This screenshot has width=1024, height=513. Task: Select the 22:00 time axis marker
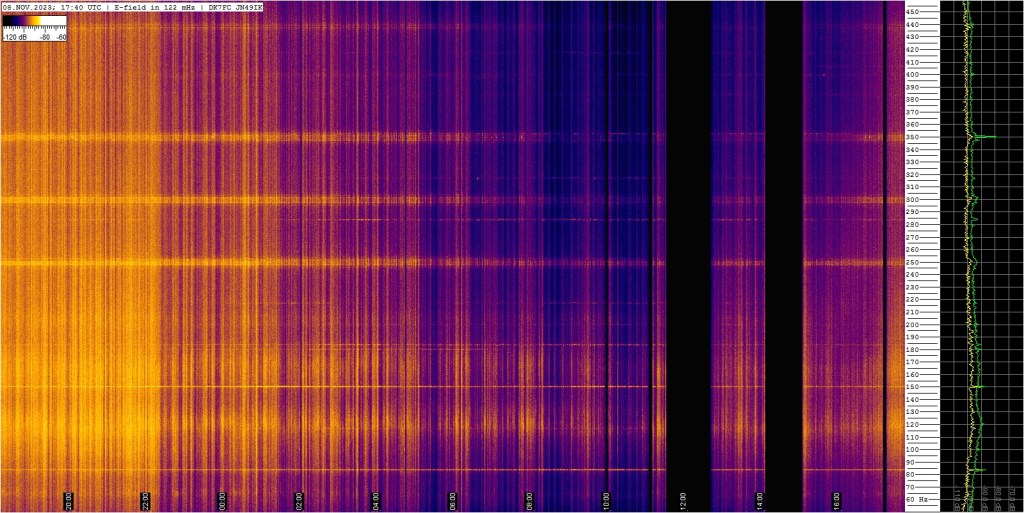(146, 501)
